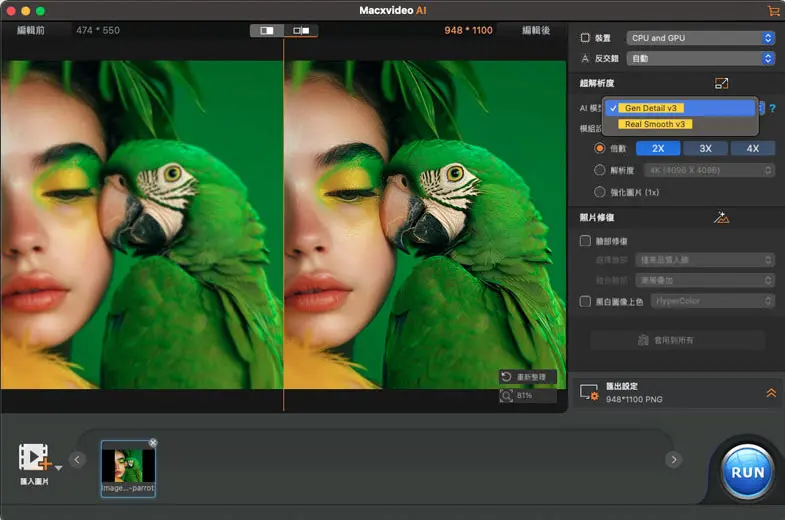This screenshot has height=520, width=785.
Task: Click the add image icon at bottom left
Action: [35, 457]
